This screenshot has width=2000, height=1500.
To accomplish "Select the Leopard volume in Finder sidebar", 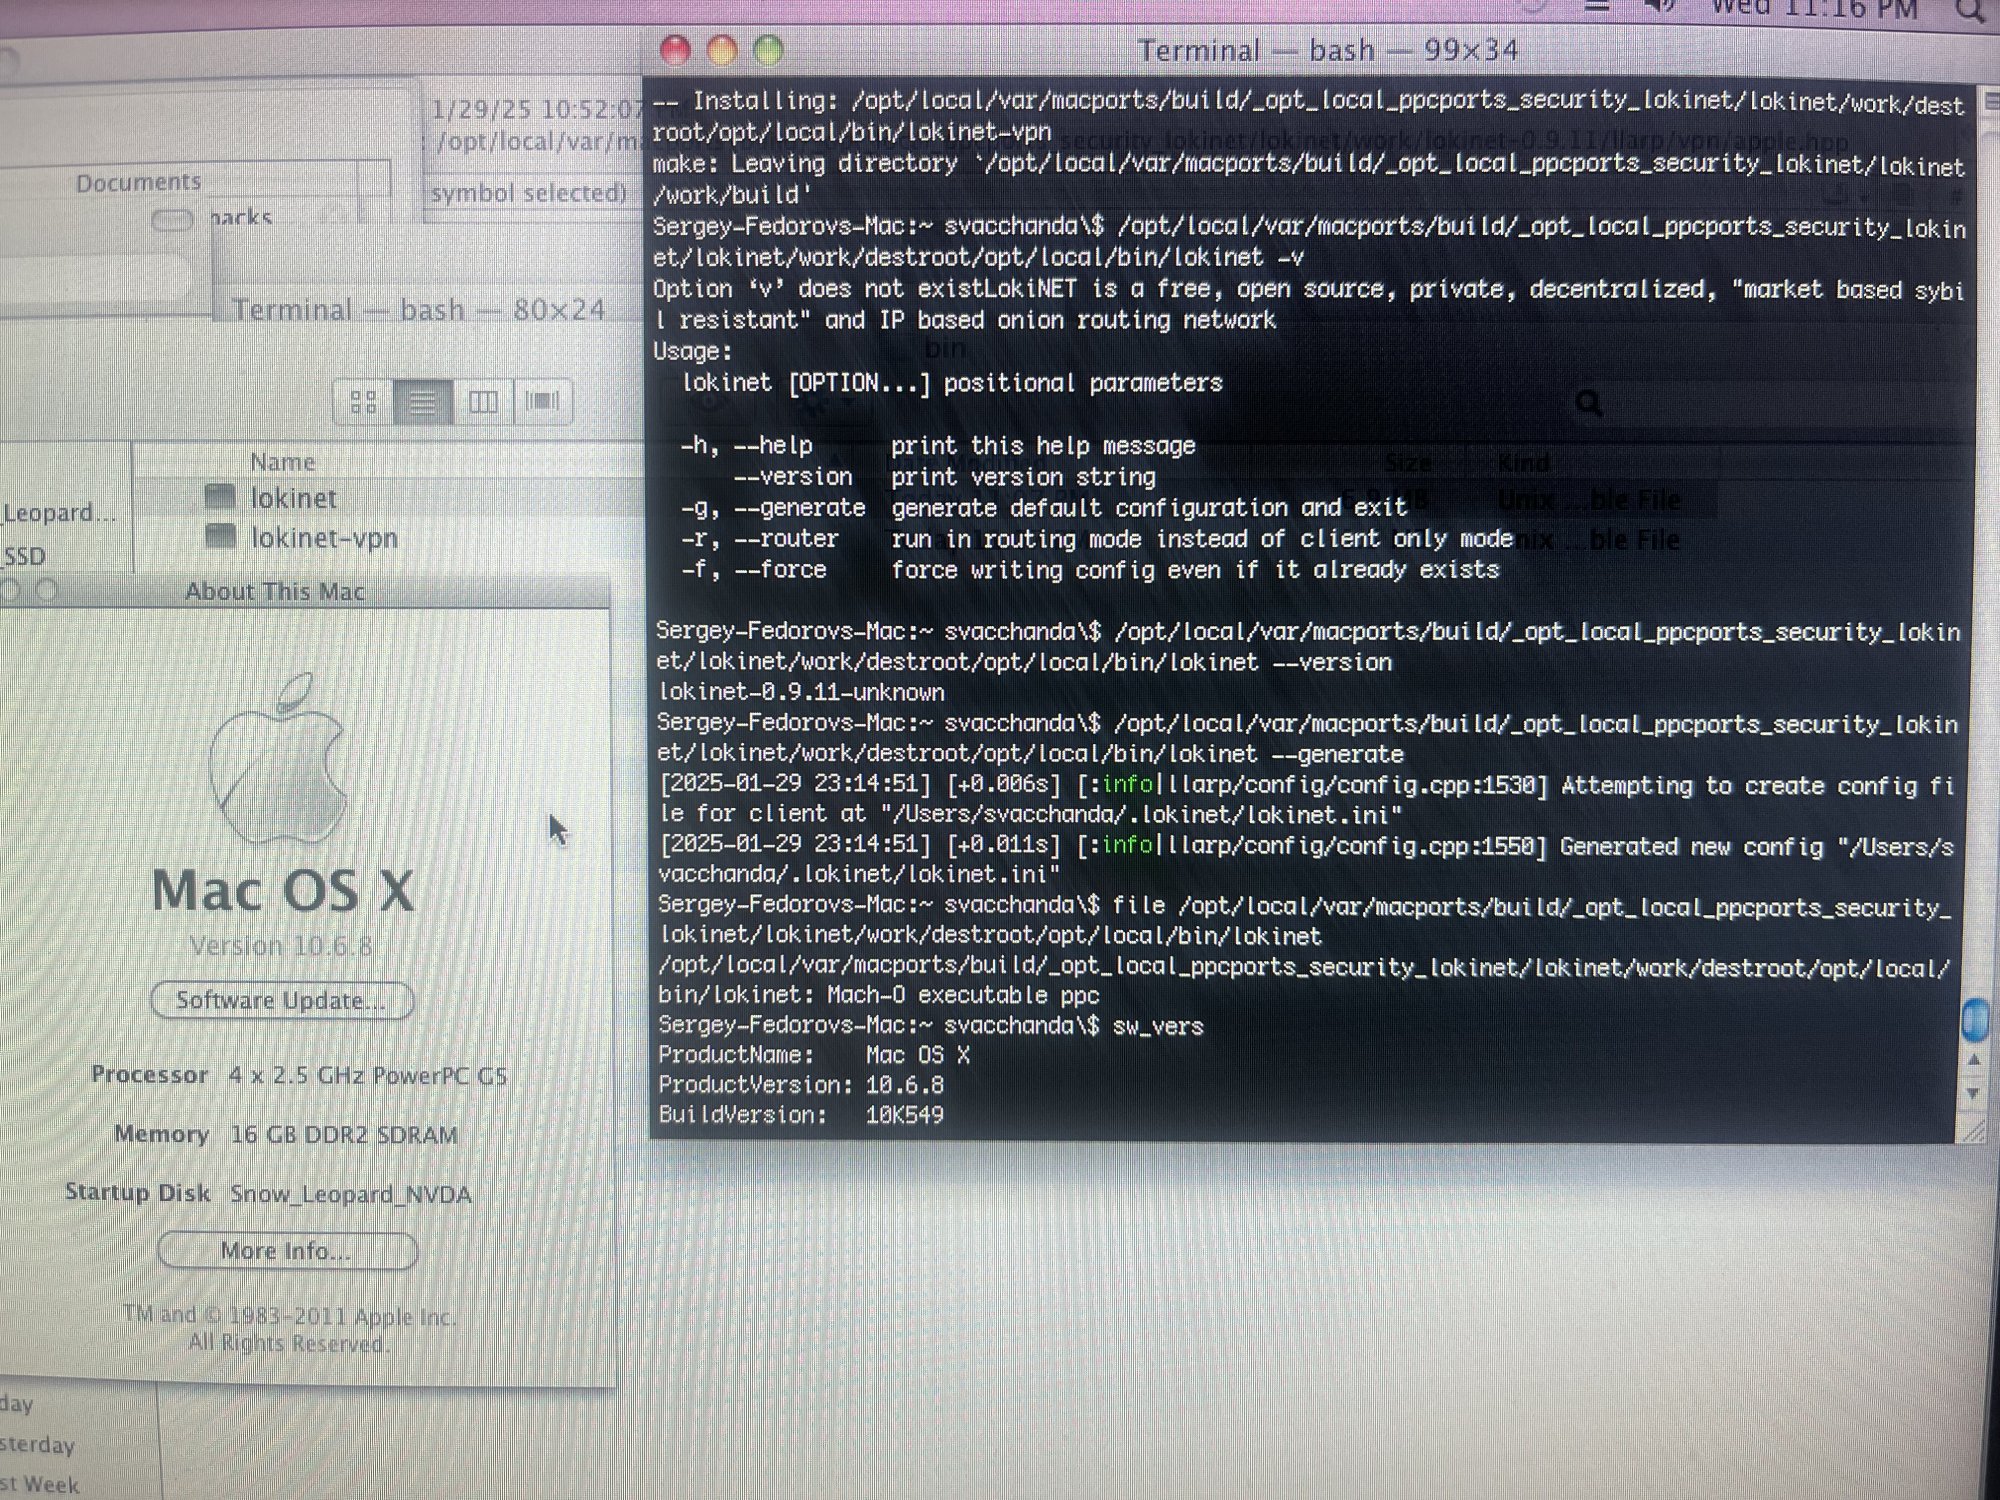I will 59,513.
